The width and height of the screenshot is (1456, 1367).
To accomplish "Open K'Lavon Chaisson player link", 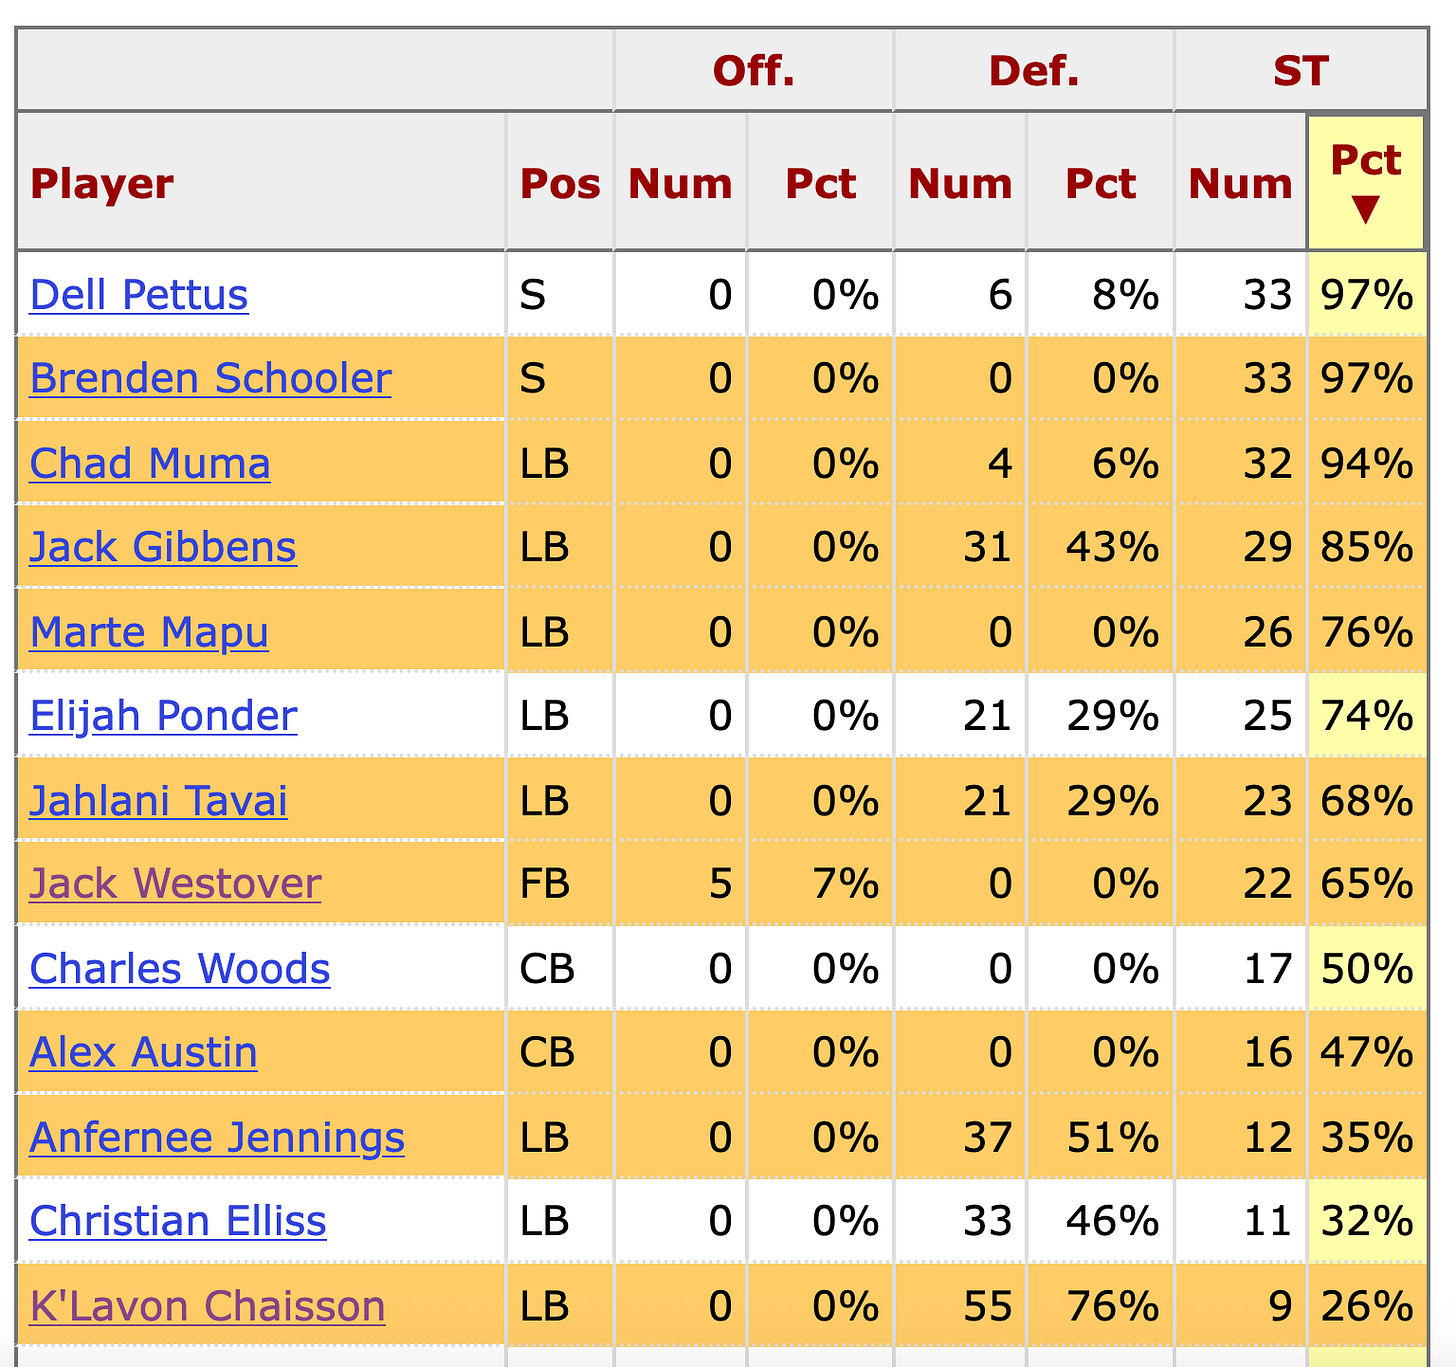I will 207,1306.
